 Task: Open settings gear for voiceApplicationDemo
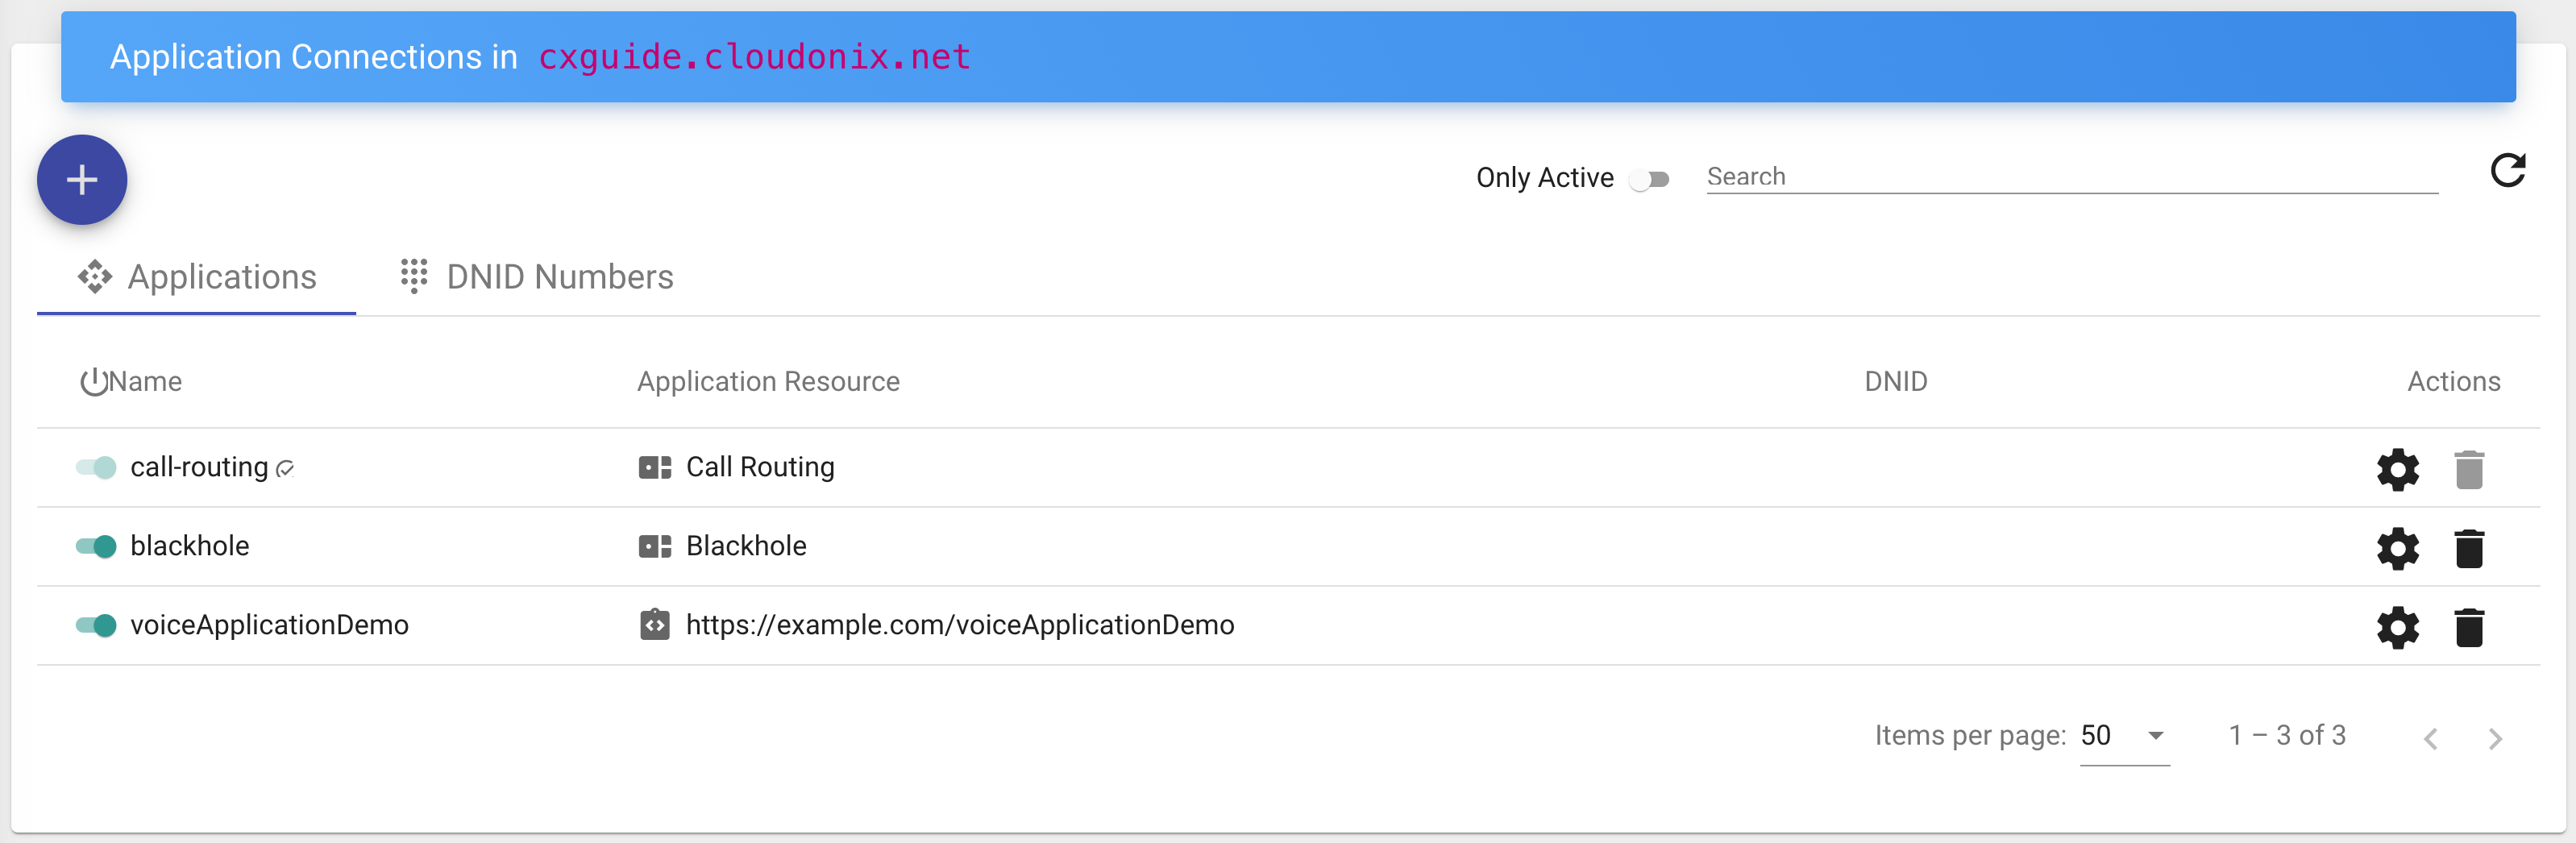coord(2397,627)
